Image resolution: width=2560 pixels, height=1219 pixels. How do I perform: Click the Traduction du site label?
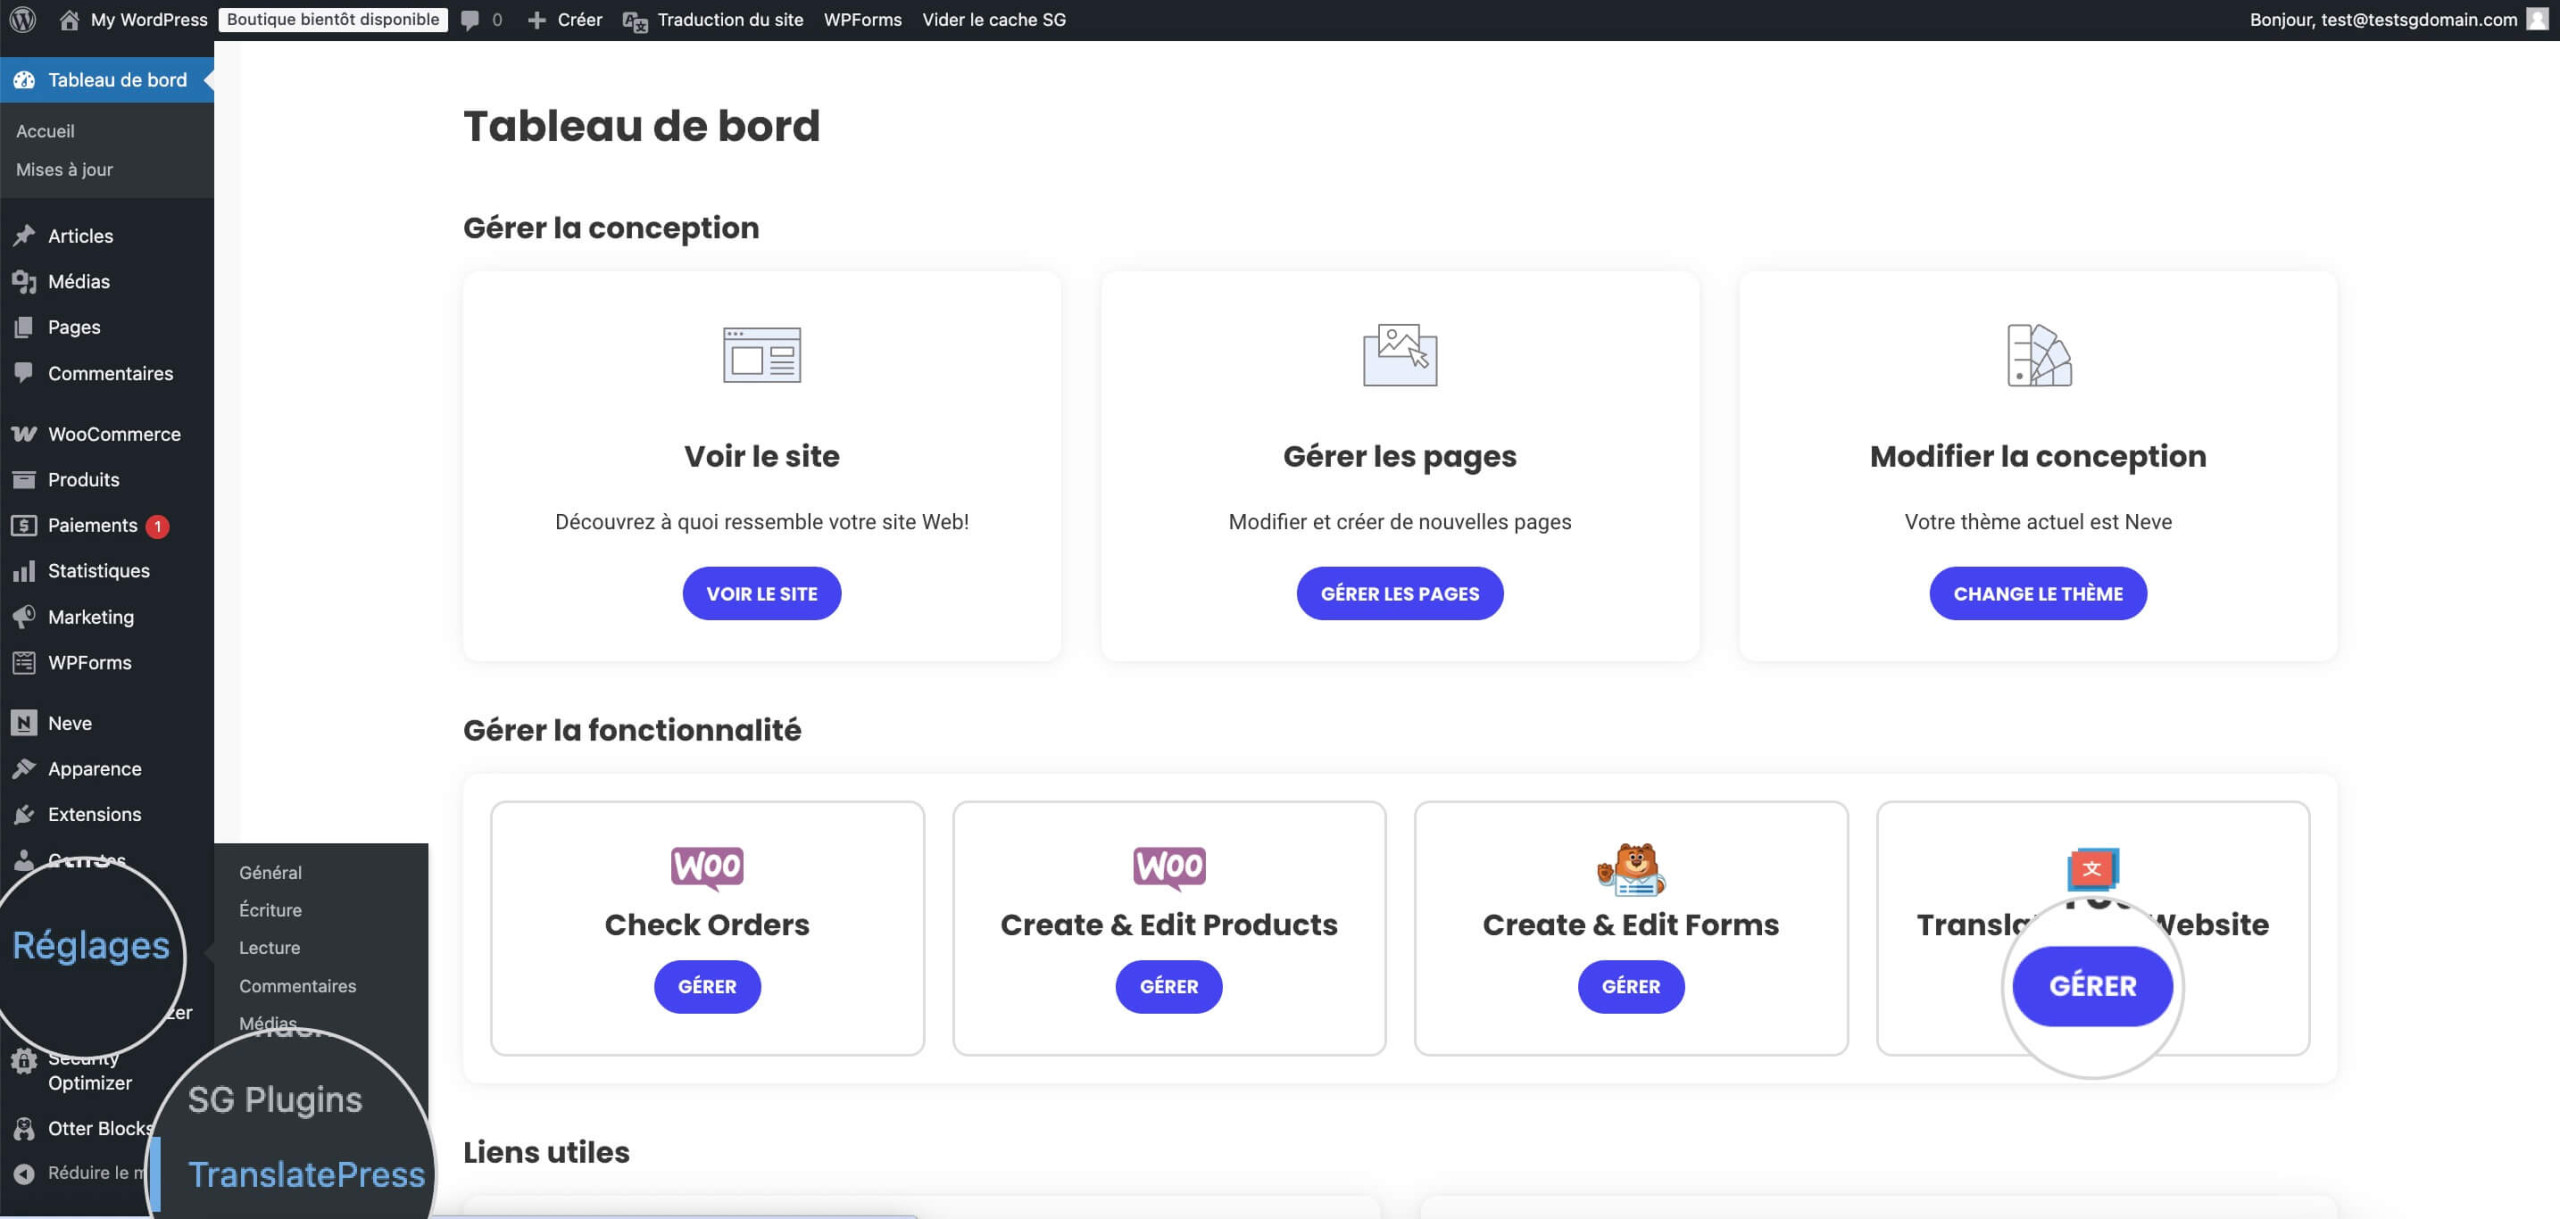(x=730, y=19)
